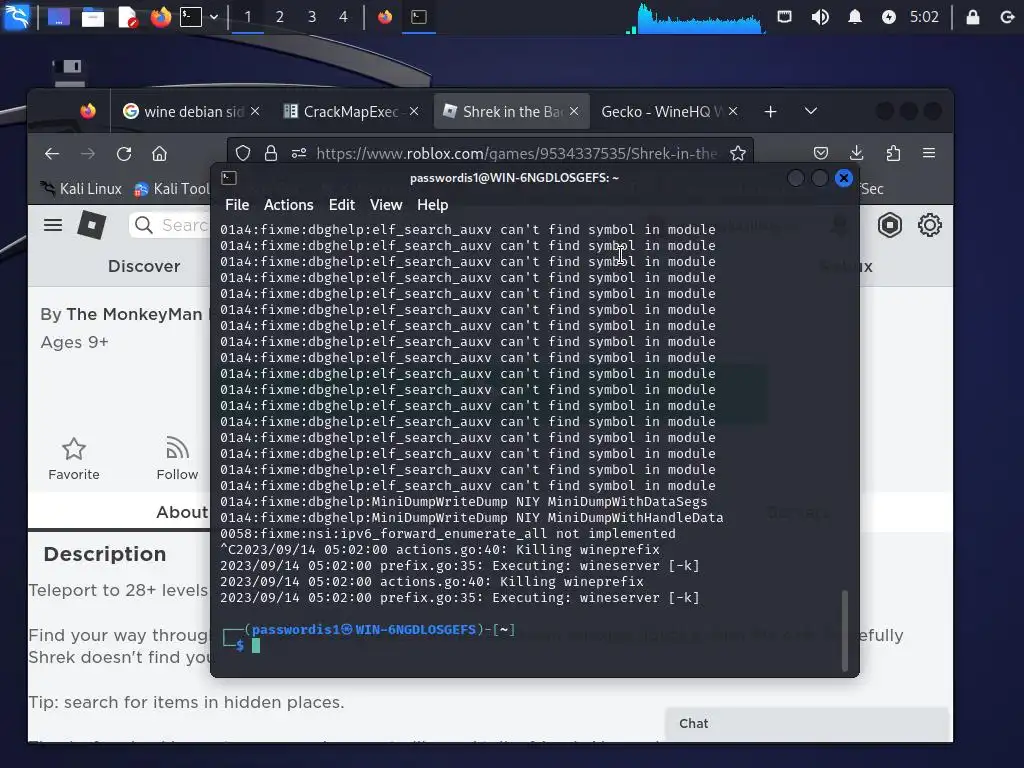Expand the list all tabs chevron

[810, 112]
